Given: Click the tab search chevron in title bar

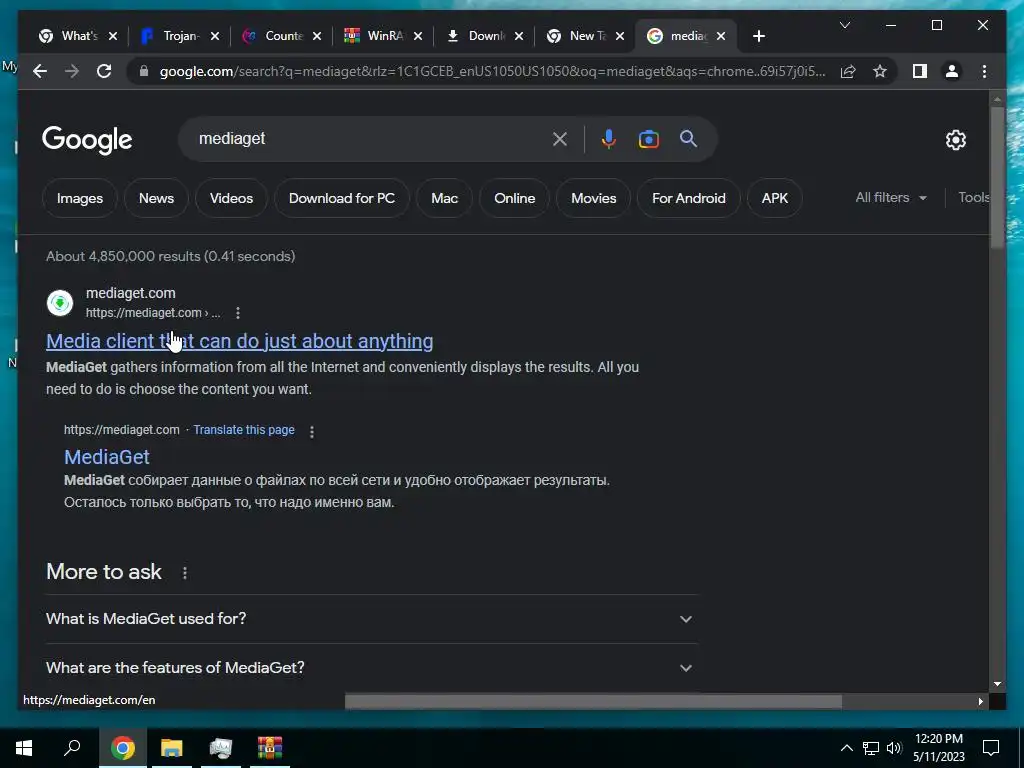Looking at the screenshot, I should (x=844, y=25).
